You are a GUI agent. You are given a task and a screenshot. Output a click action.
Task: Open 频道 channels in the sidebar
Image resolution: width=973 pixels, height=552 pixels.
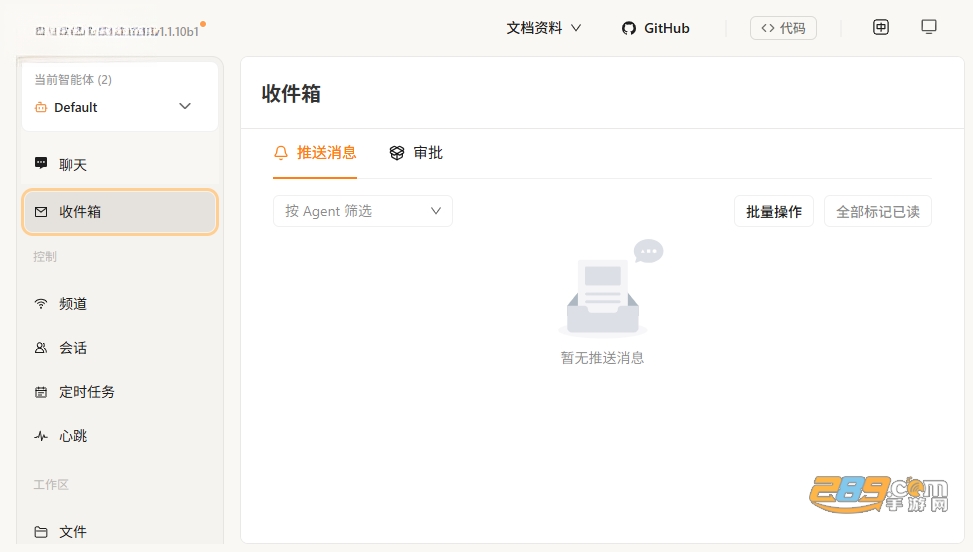click(120, 304)
